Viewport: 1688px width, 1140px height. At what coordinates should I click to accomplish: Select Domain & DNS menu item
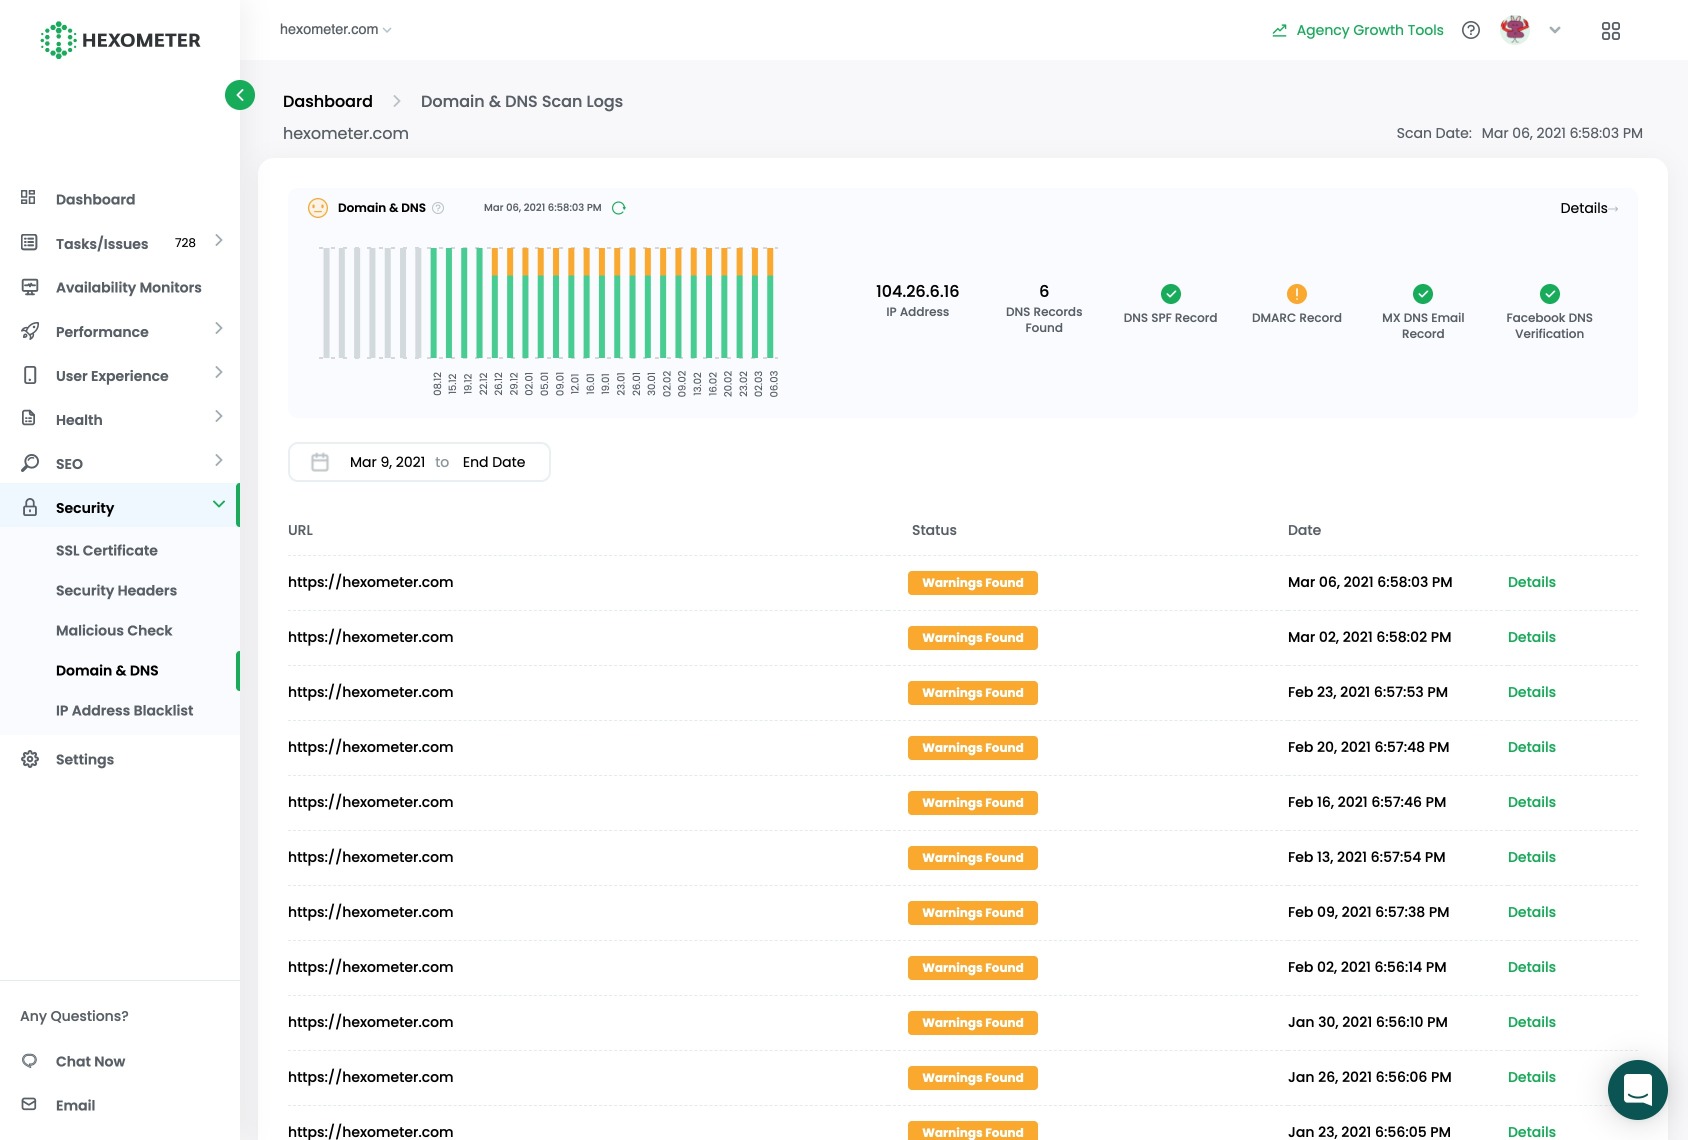107,670
